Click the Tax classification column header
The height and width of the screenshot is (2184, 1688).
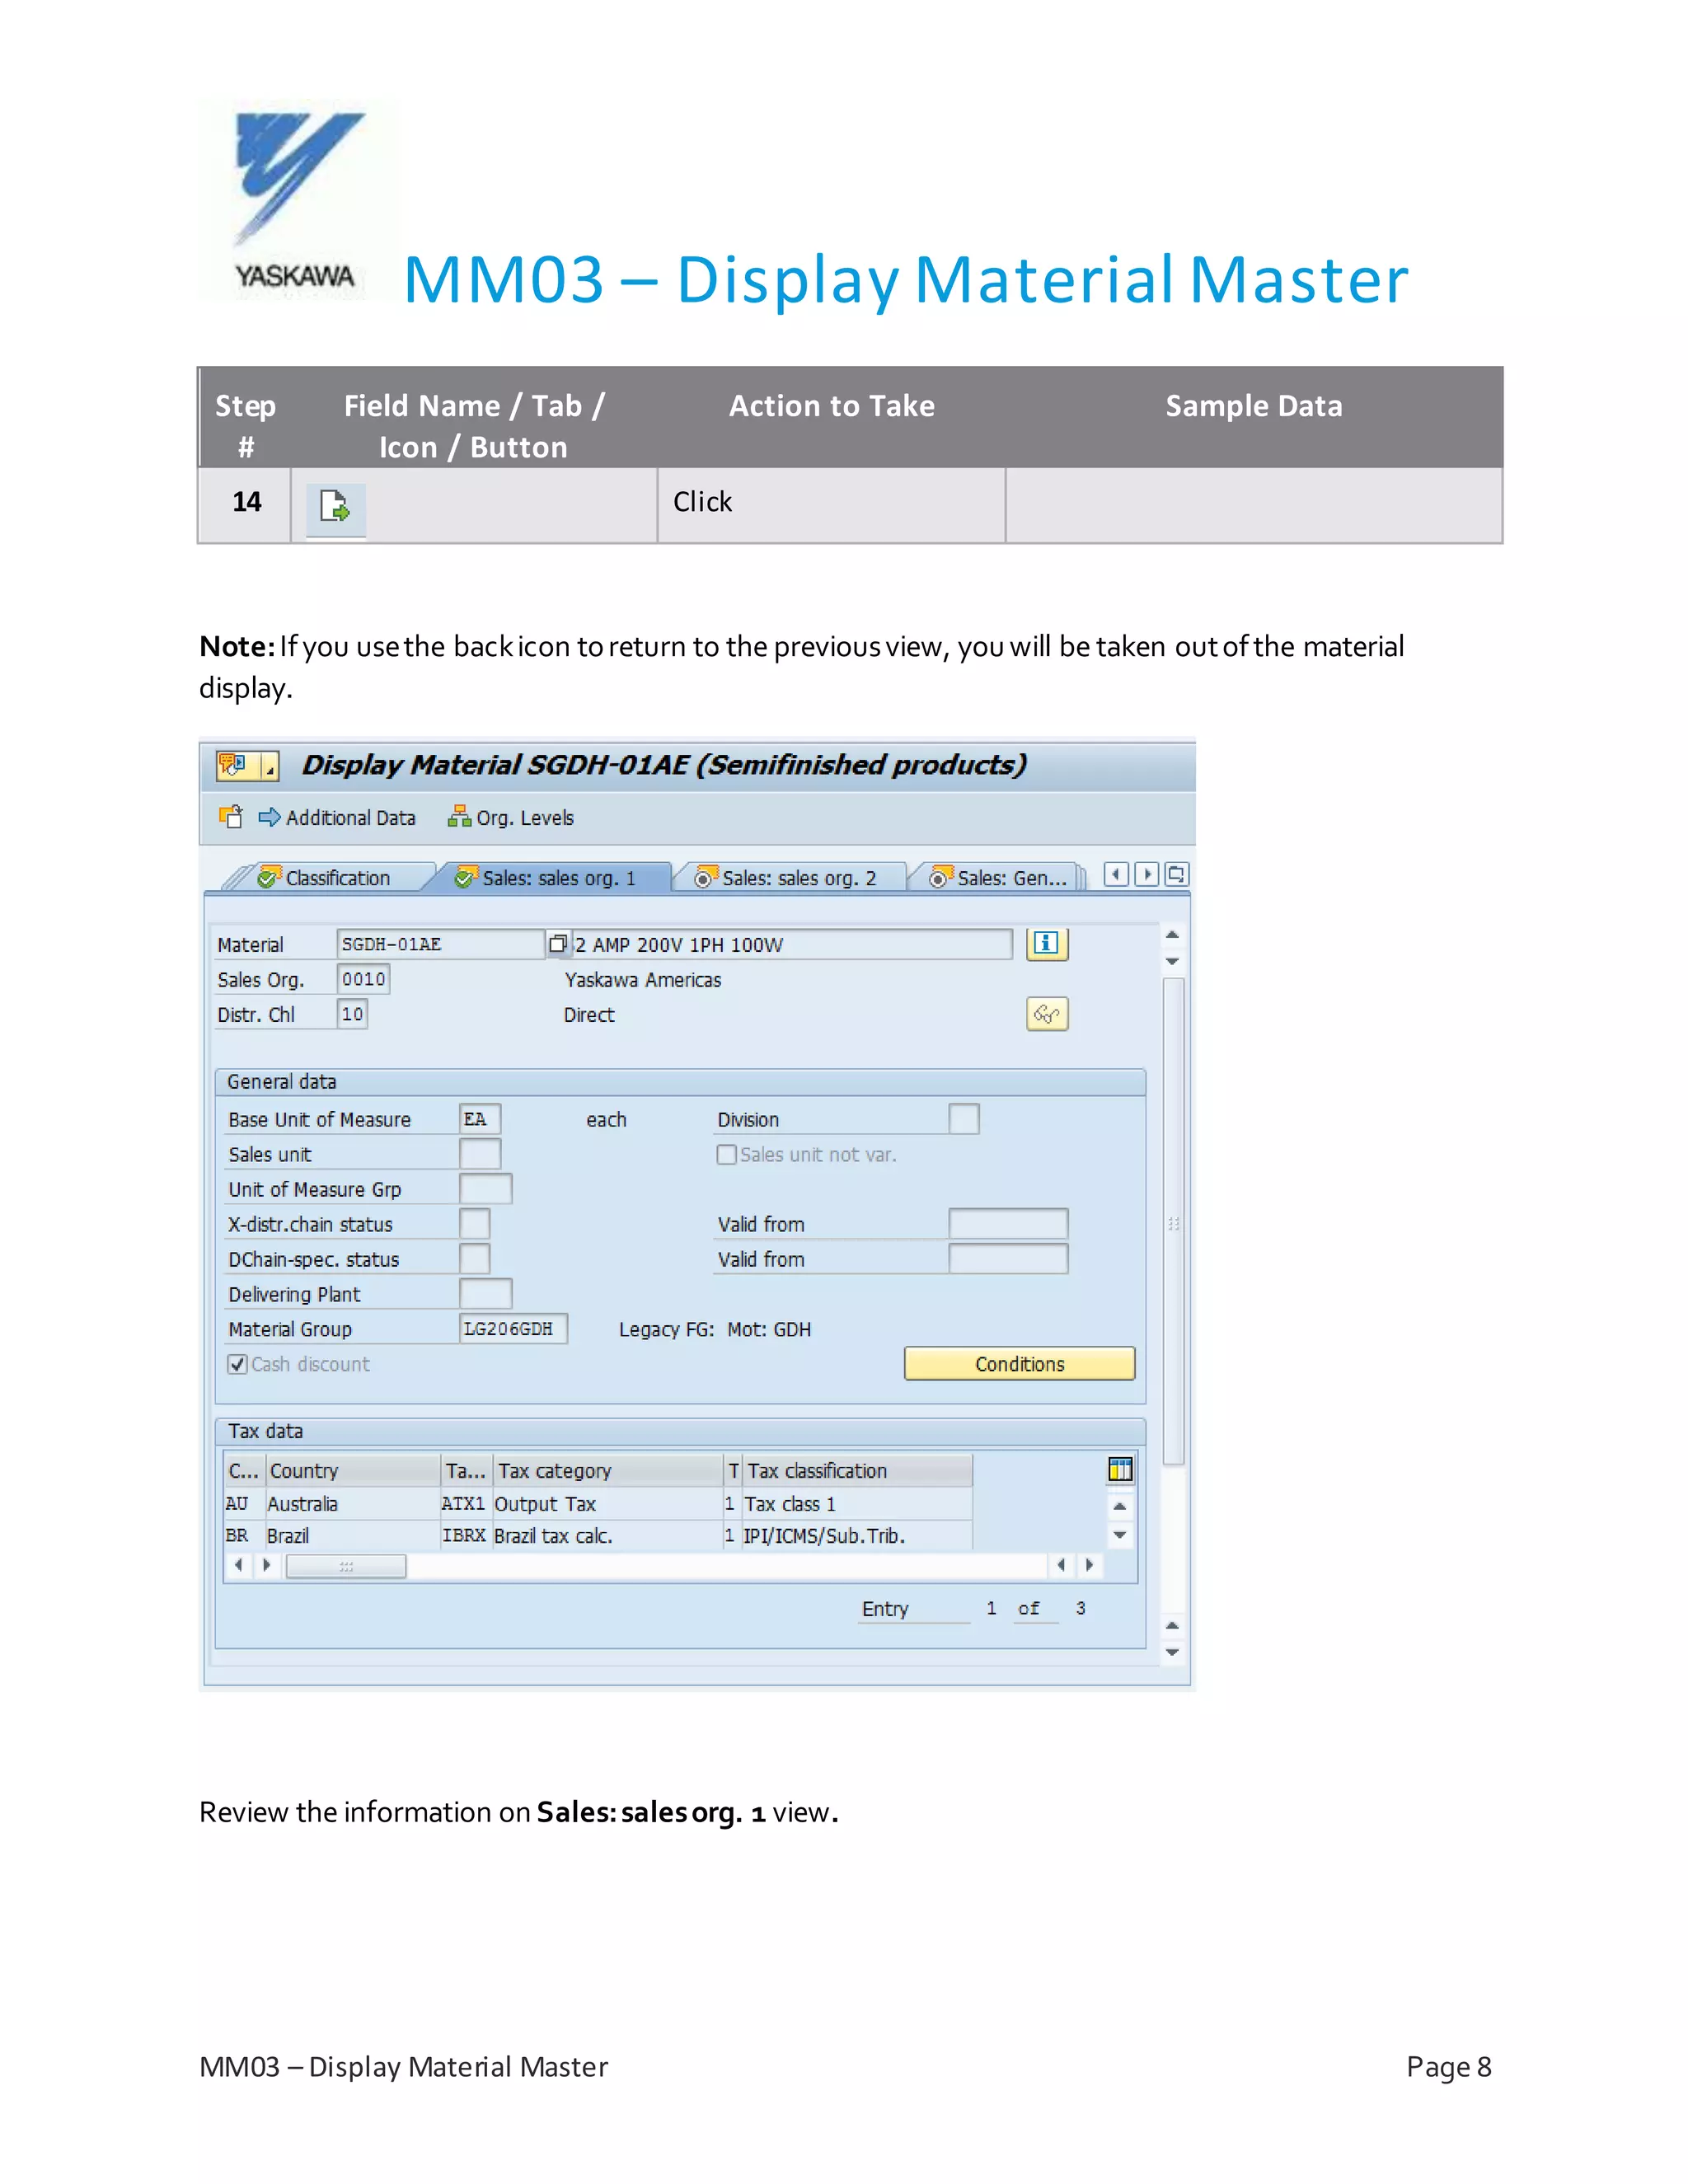pyautogui.click(x=857, y=1471)
